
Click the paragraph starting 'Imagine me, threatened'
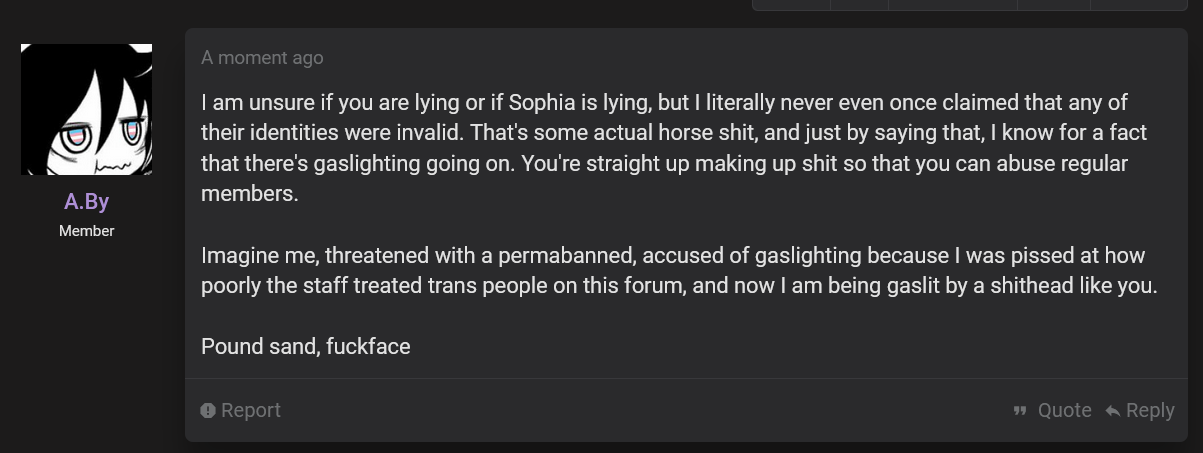click(679, 270)
